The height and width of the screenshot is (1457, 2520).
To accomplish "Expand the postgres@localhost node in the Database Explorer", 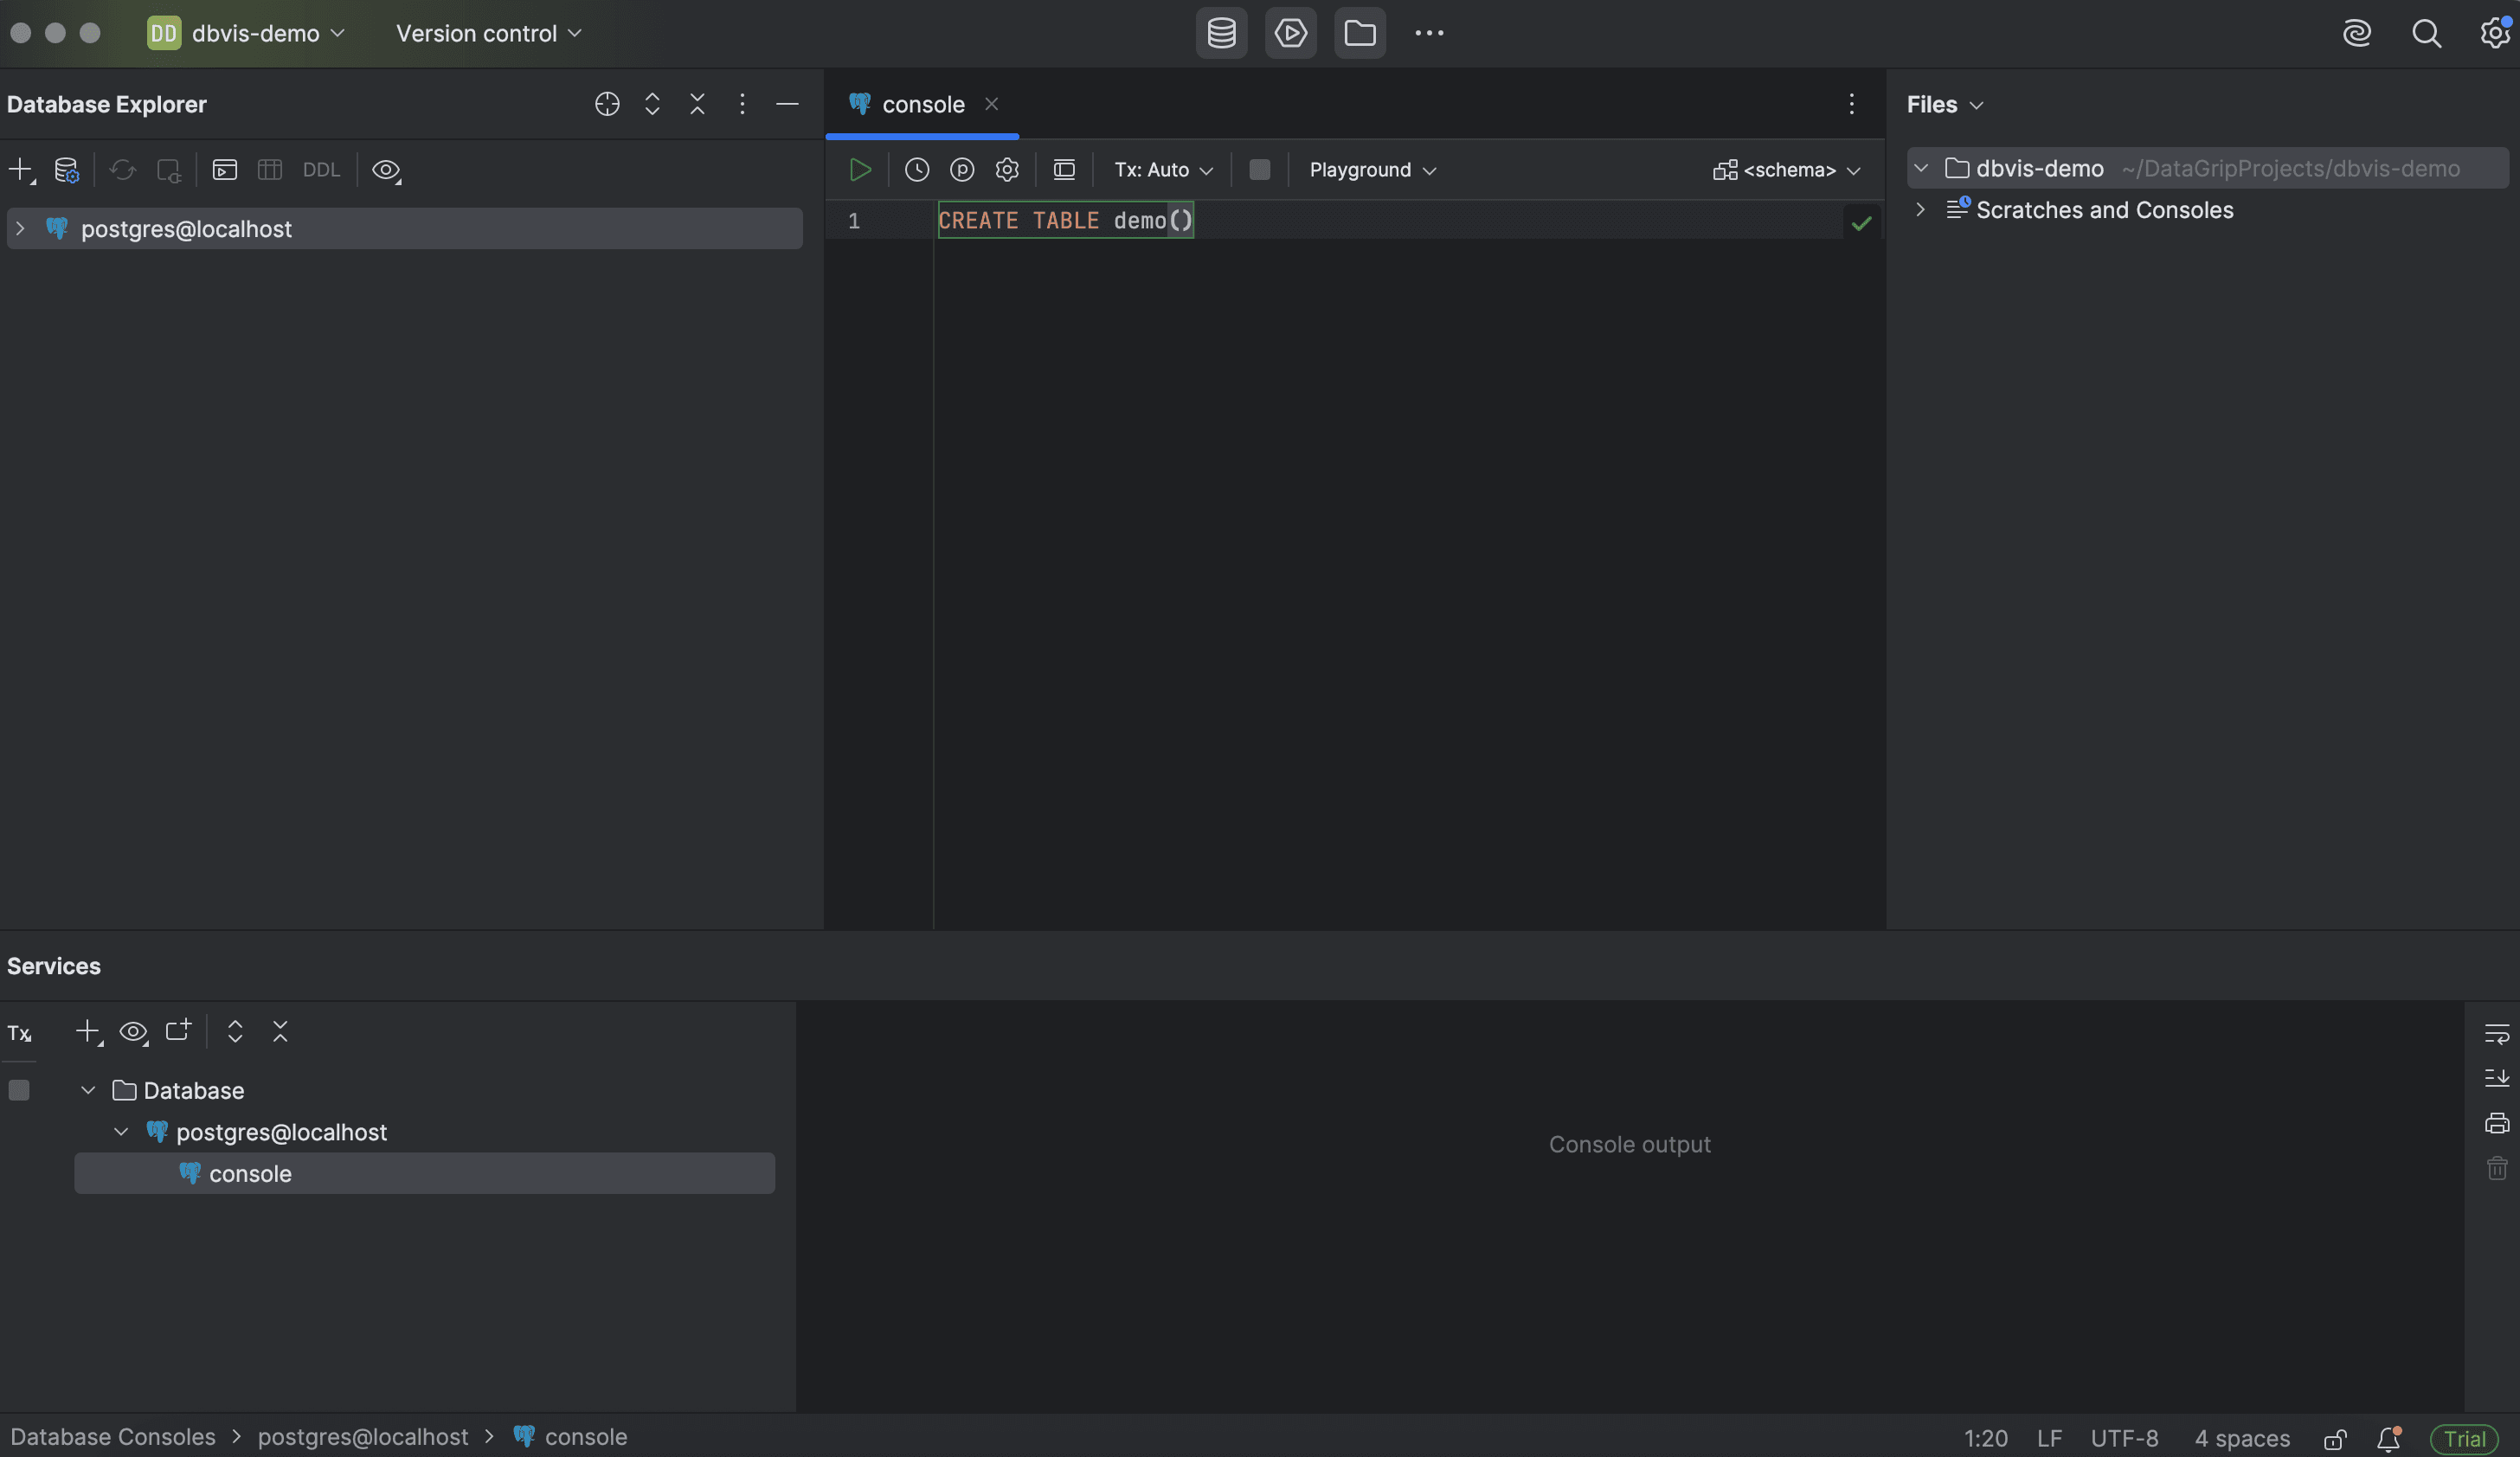I will [x=20, y=229].
